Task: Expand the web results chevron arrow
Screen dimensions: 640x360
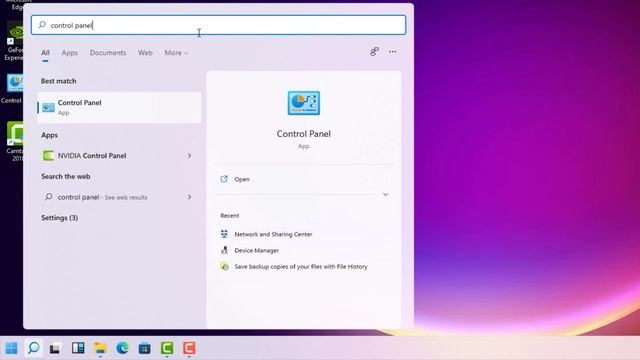Action: [189, 197]
